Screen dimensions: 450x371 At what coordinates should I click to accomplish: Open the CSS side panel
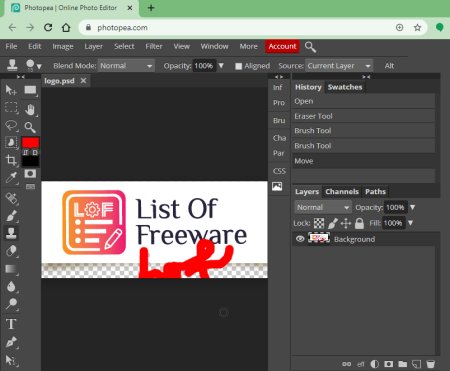point(279,171)
